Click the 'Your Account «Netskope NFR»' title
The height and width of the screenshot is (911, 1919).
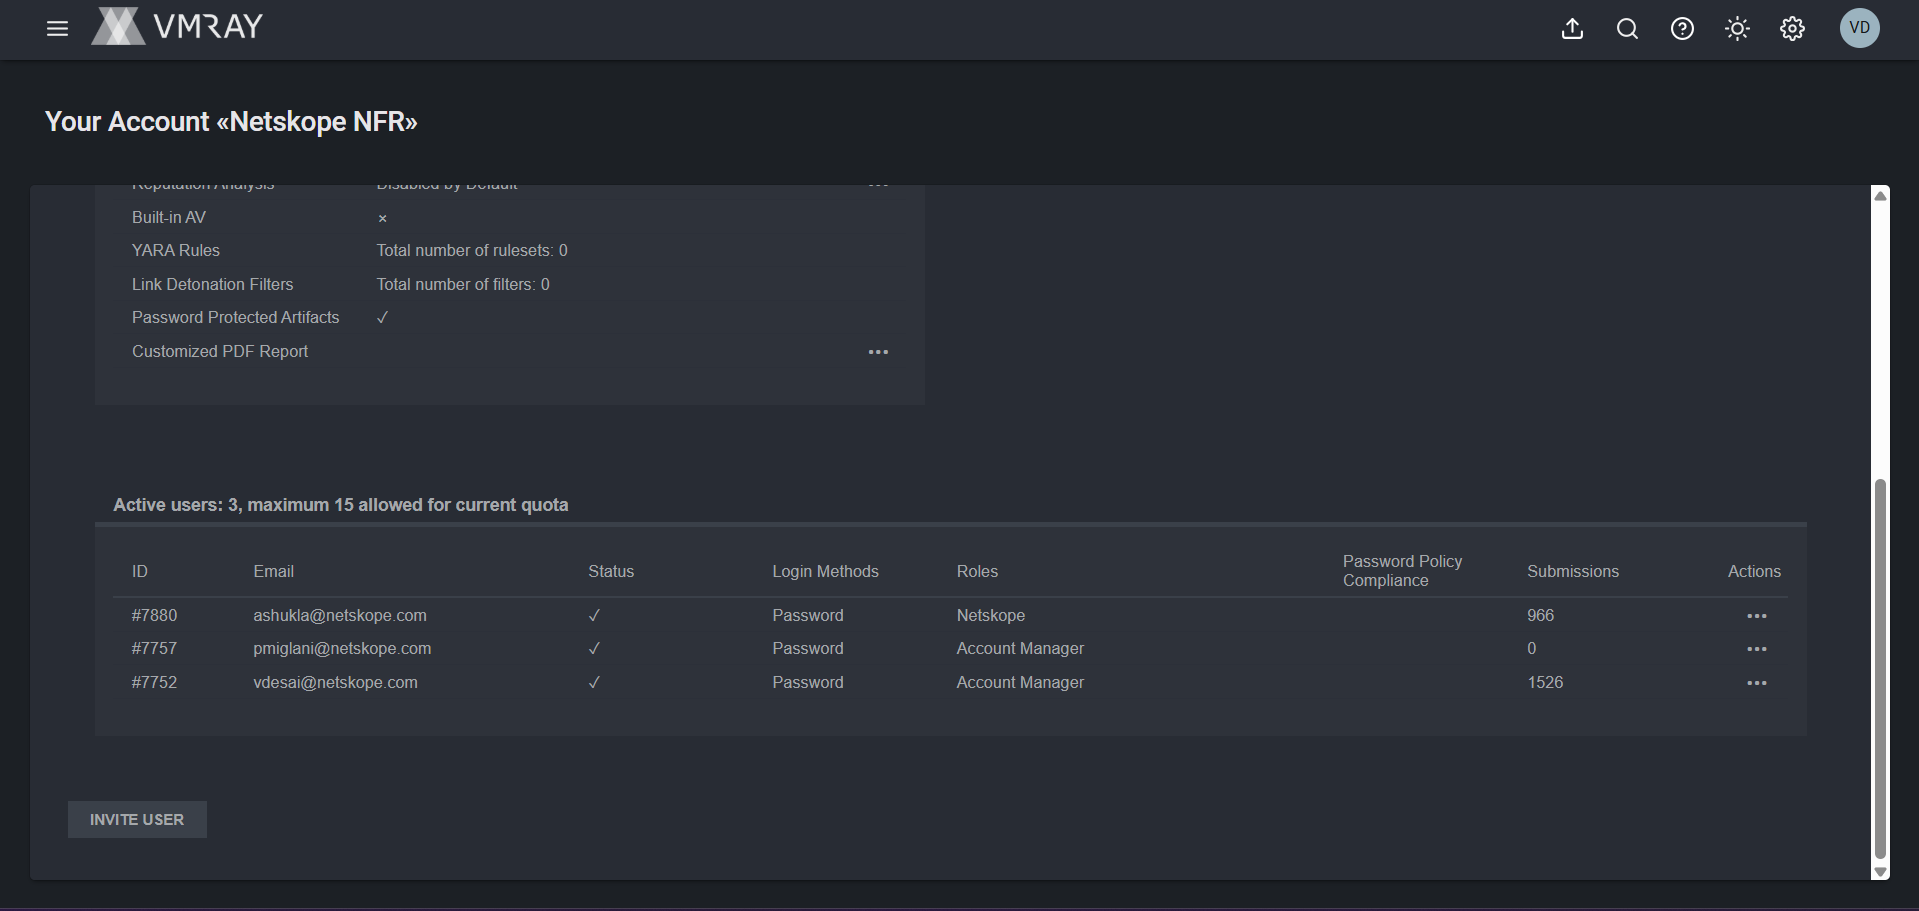tap(231, 122)
